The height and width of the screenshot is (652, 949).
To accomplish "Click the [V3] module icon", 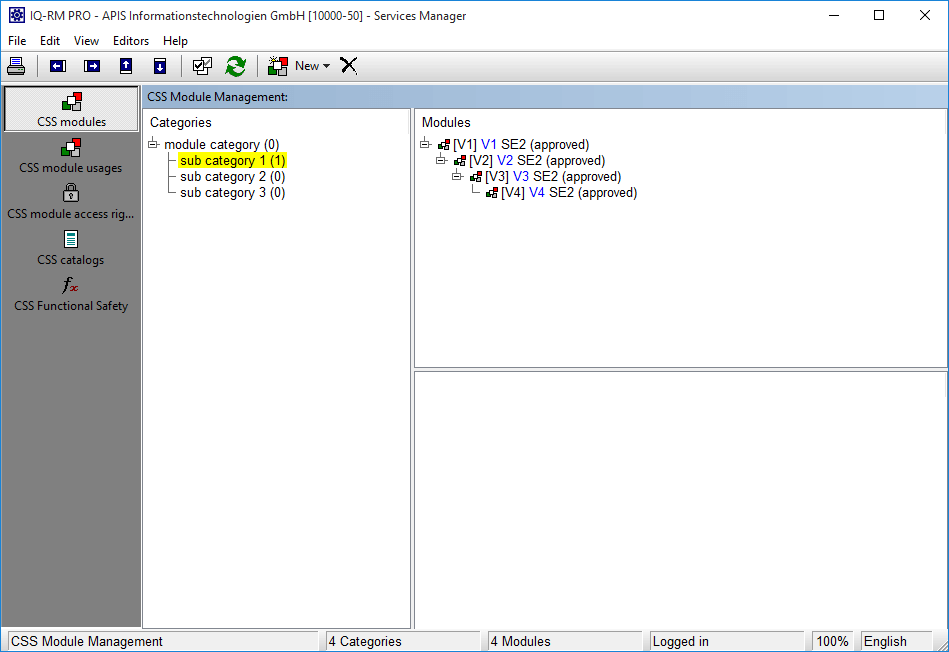I will [x=476, y=177].
